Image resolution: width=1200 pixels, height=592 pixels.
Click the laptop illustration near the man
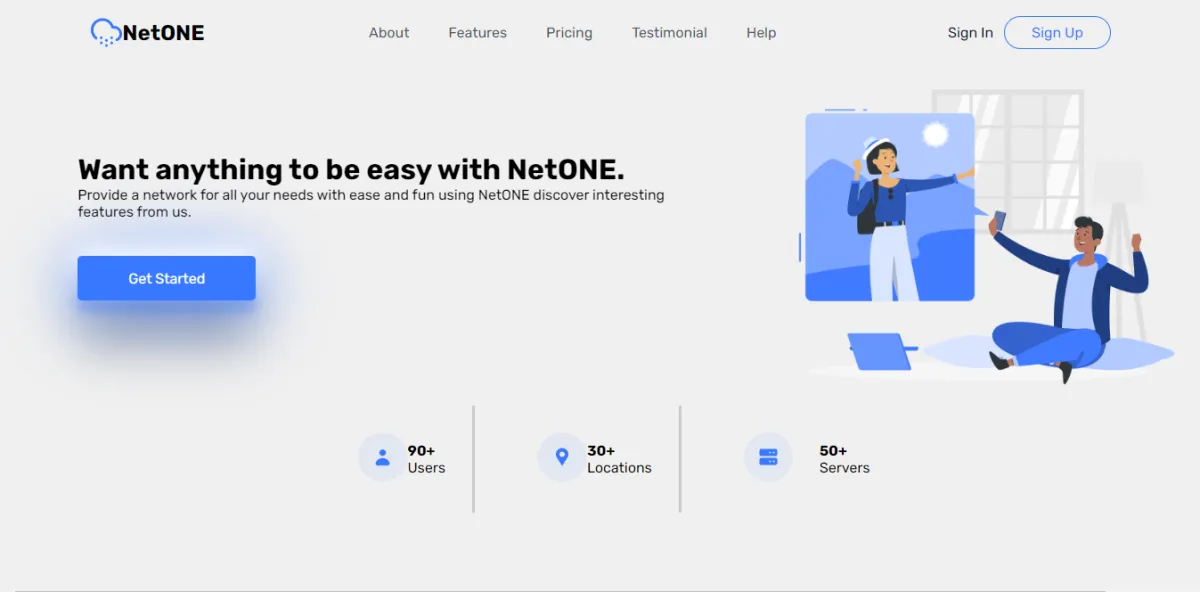[x=881, y=350]
